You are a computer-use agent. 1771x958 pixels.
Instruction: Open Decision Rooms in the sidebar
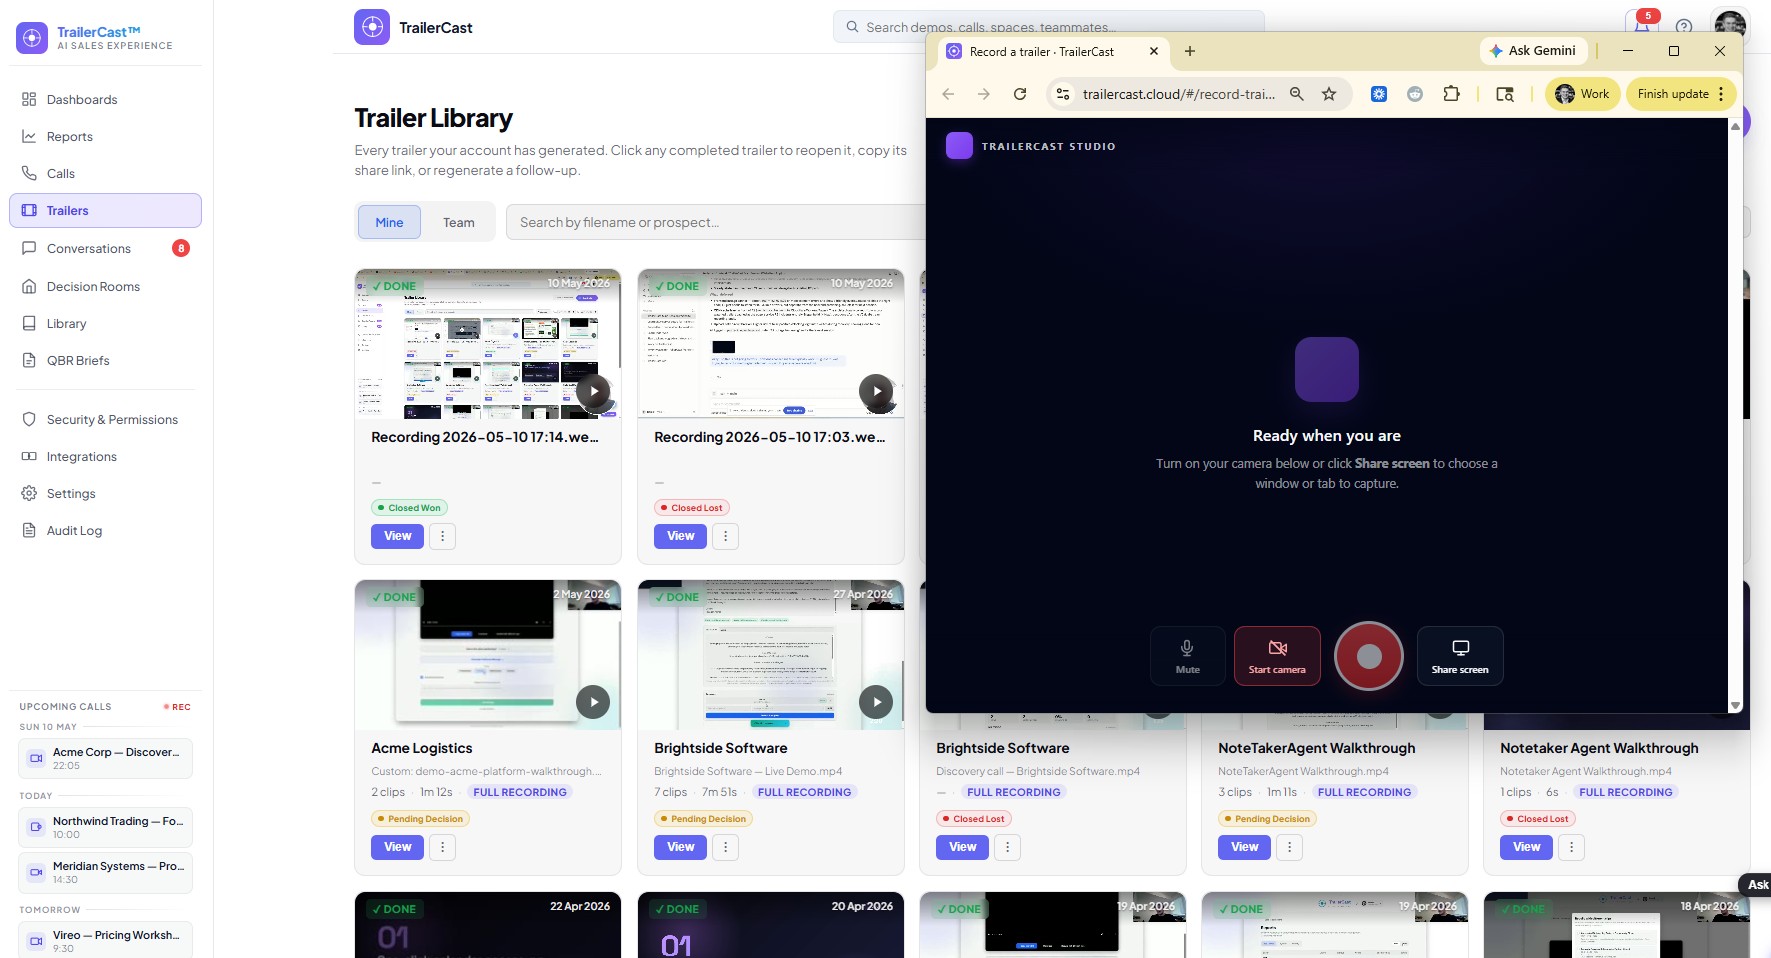coord(105,286)
